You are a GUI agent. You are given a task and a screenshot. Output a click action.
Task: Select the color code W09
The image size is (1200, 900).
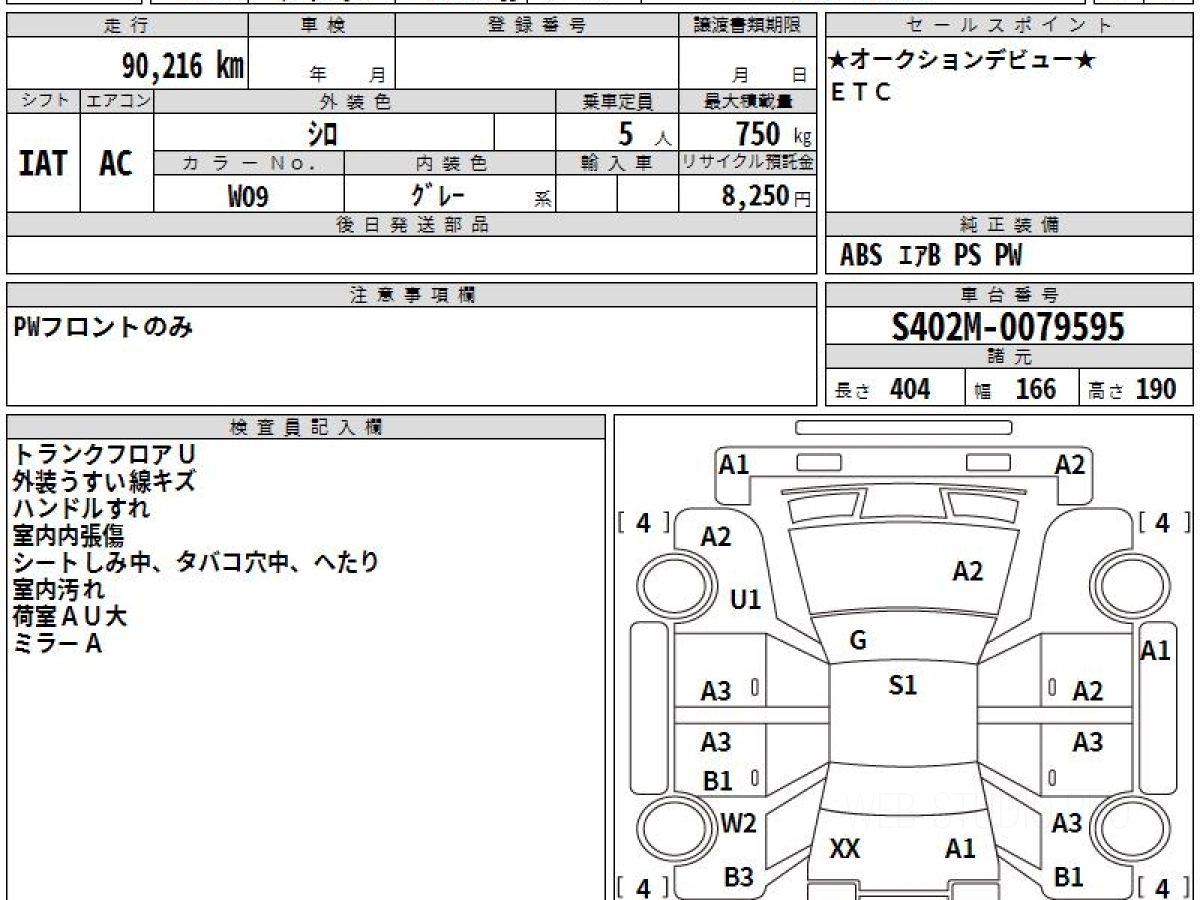tap(248, 195)
